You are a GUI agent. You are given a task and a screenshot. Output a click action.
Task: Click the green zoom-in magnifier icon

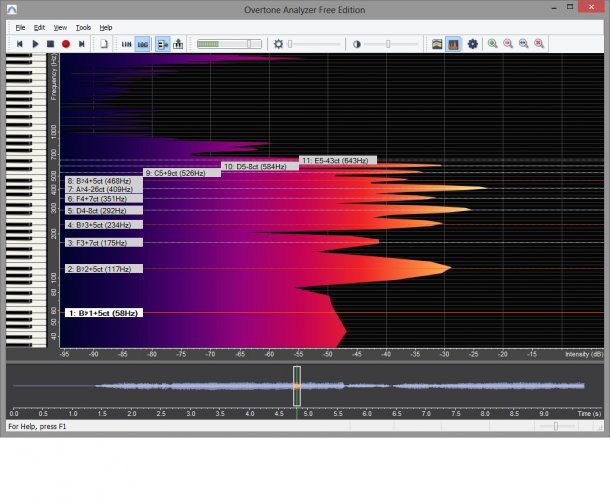coord(493,44)
